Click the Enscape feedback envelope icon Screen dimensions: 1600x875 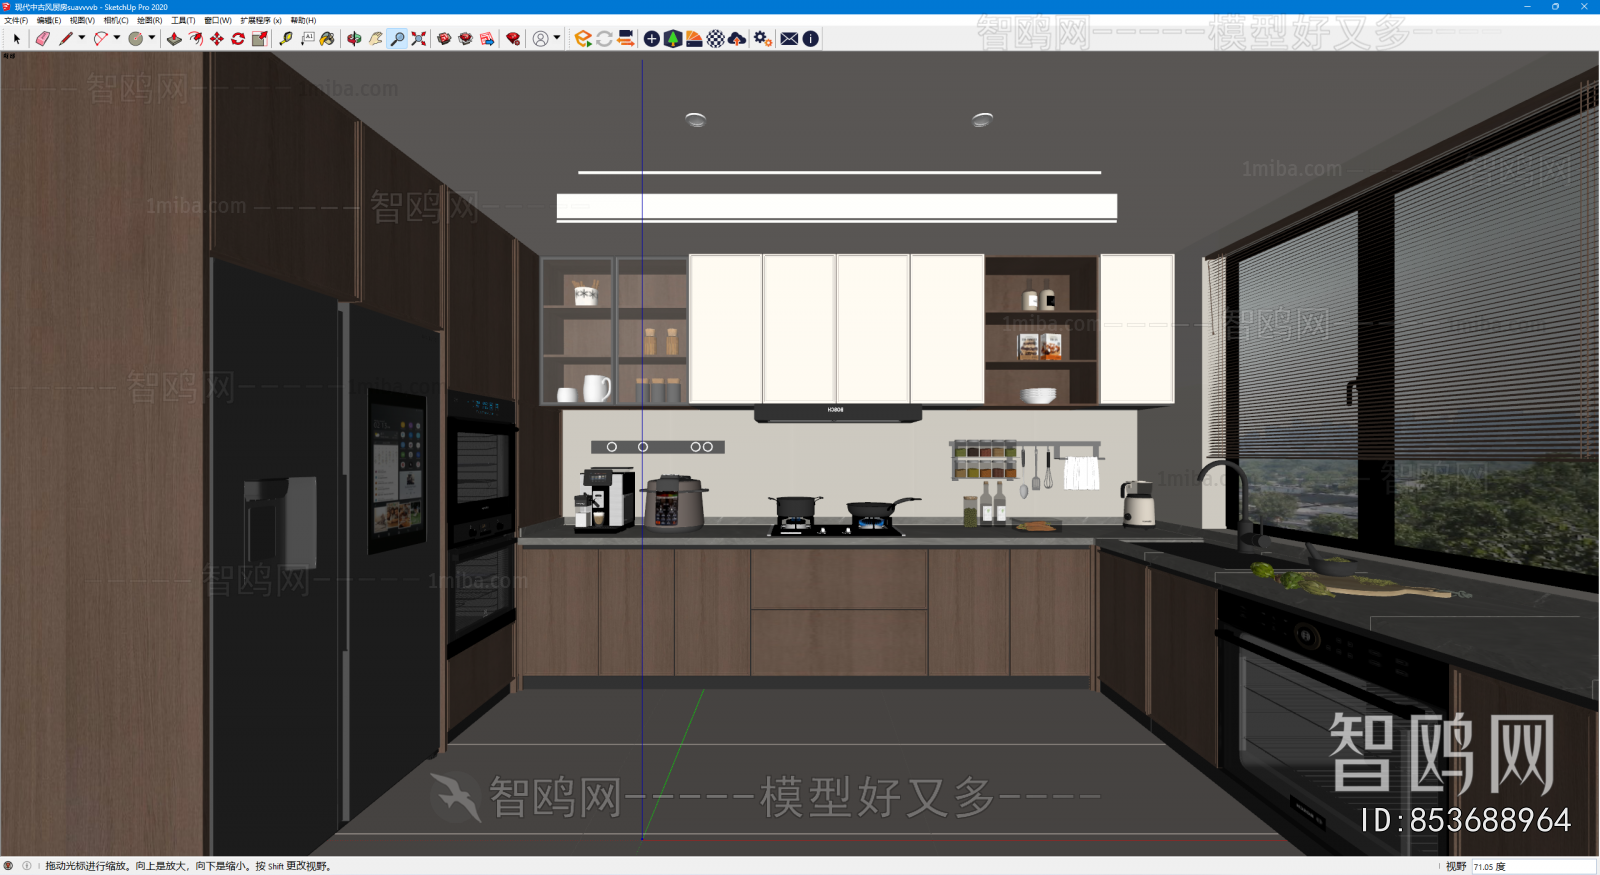(x=789, y=39)
